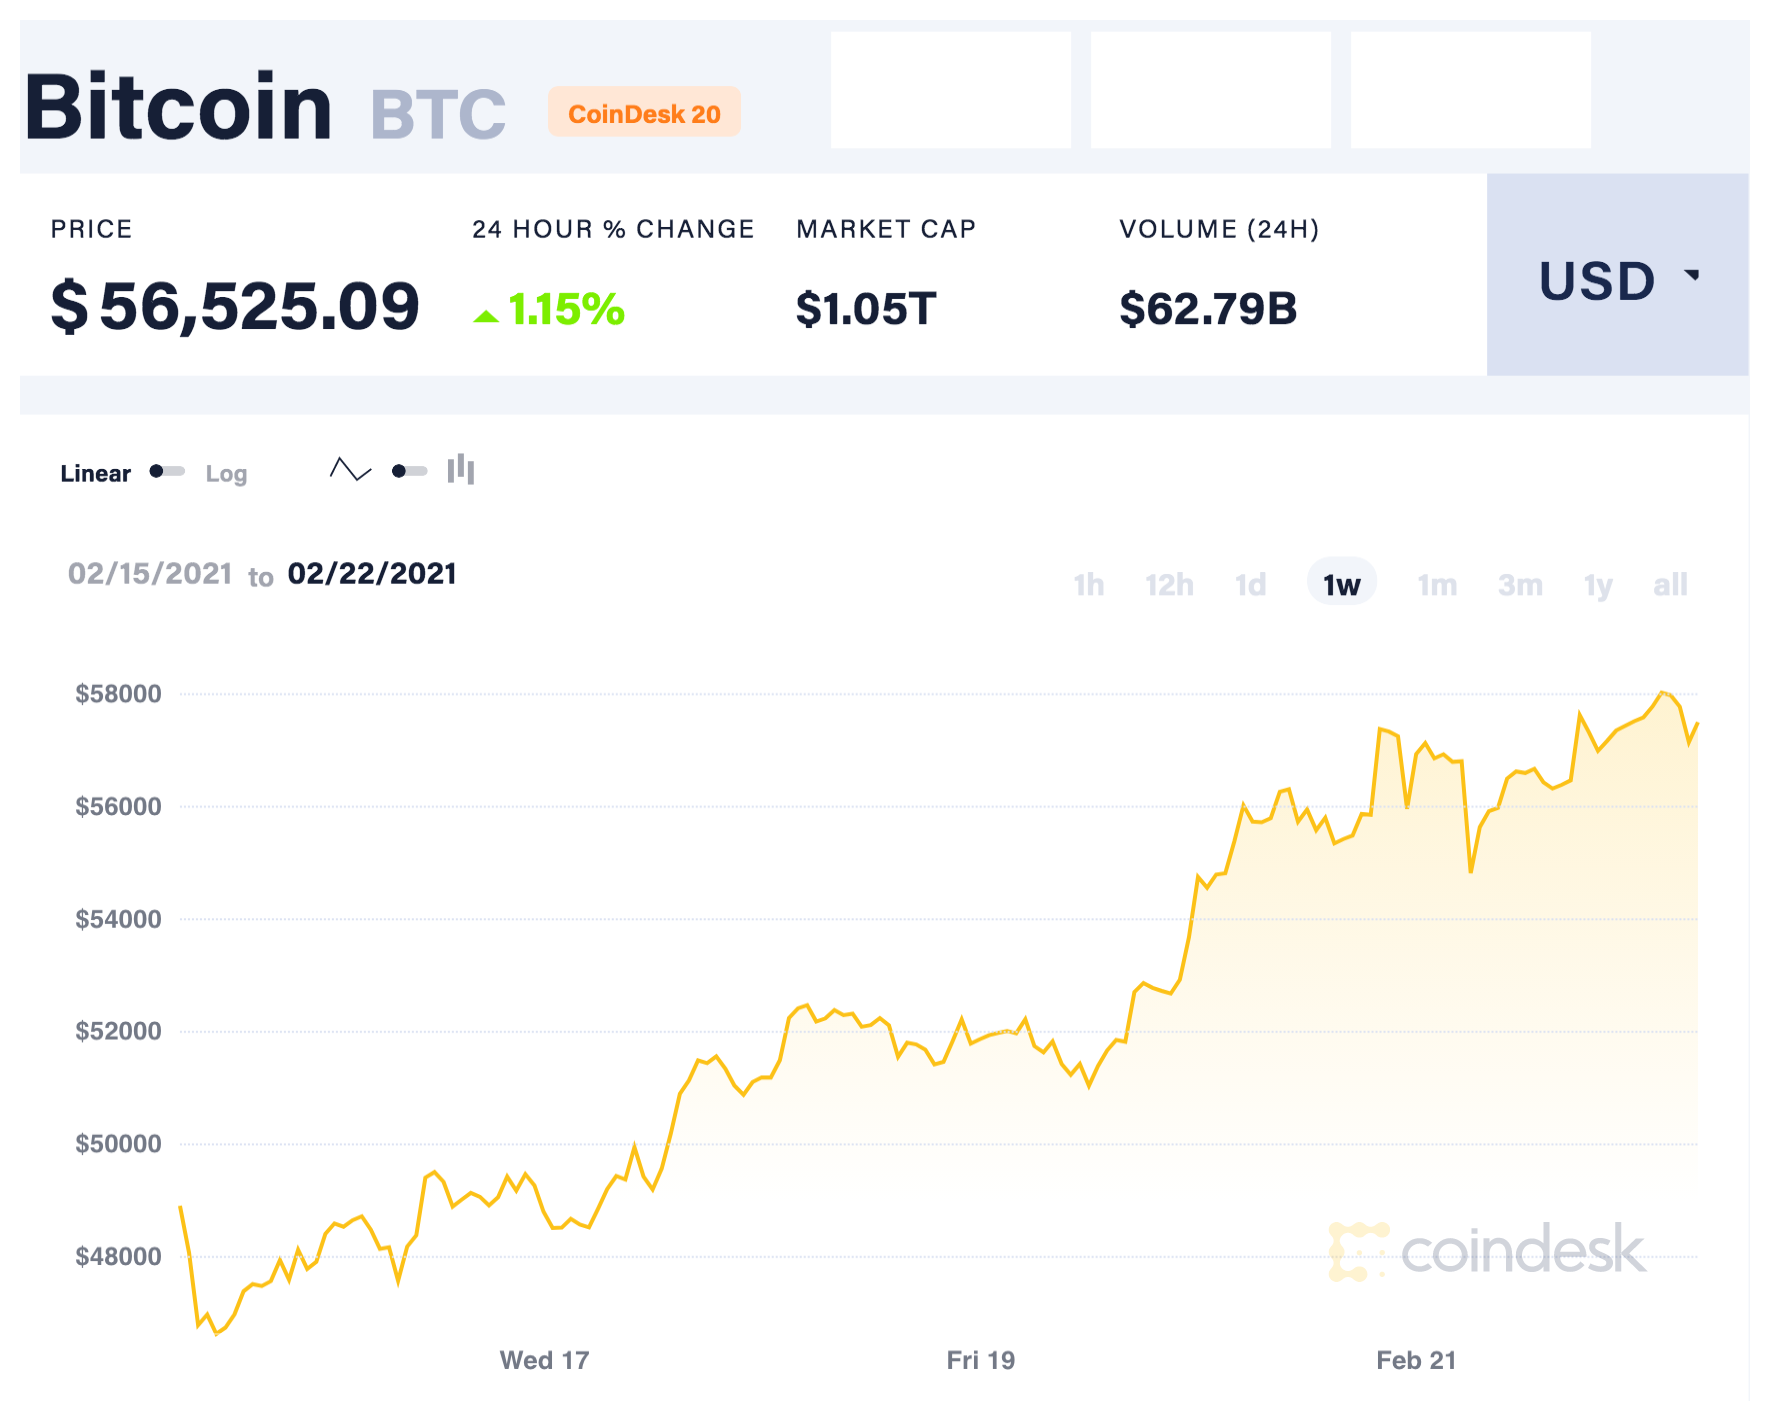Open the 02/15/2021 start date picker

pyautogui.click(x=150, y=574)
